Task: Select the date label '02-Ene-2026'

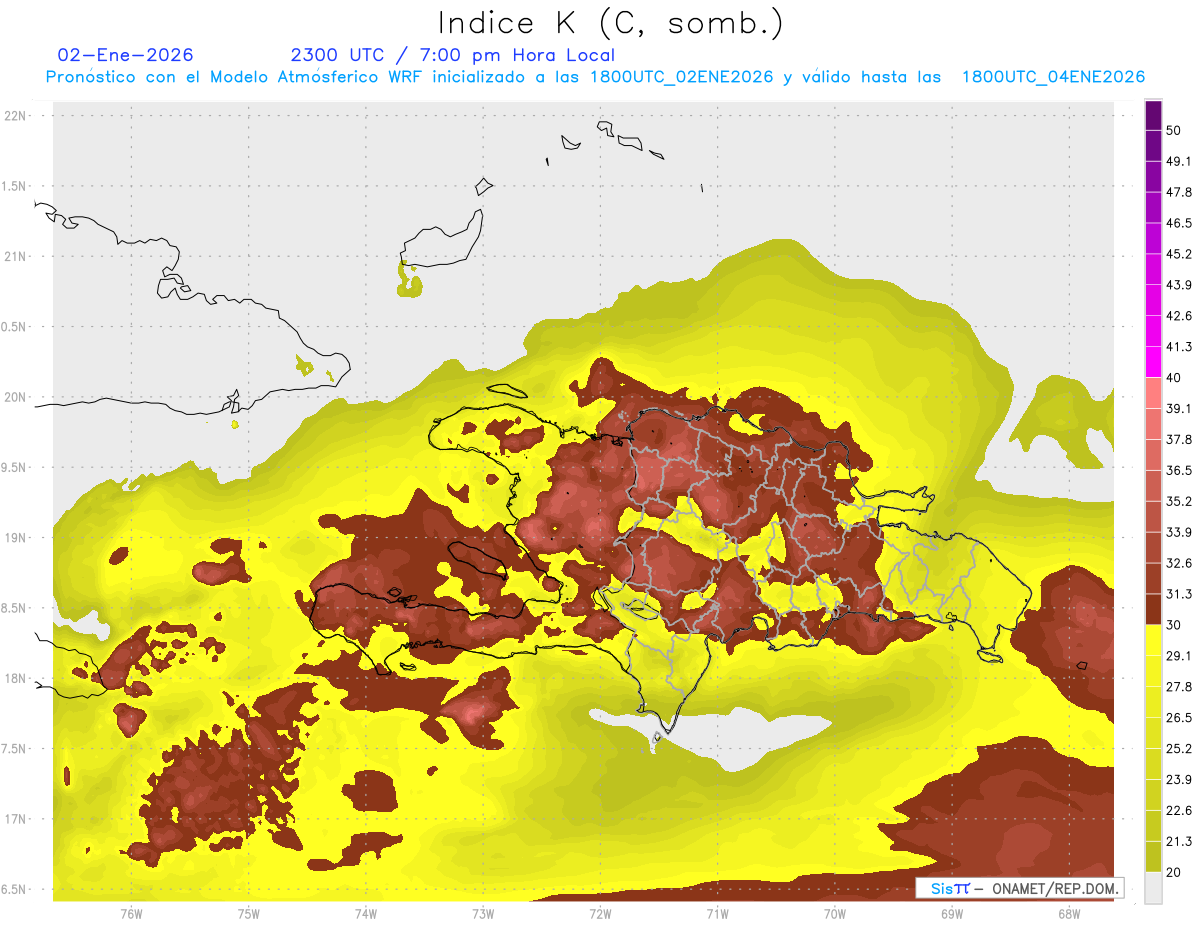Action: [126, 55]
